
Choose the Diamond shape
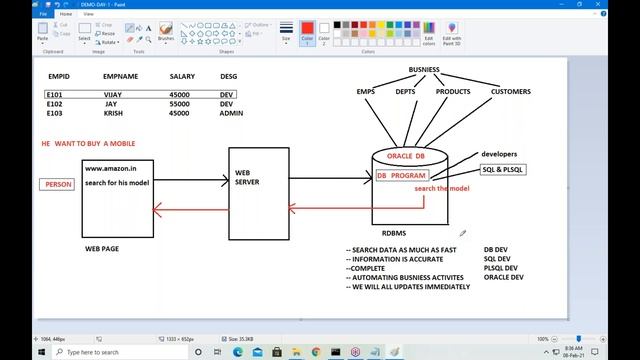click(192, 33)
